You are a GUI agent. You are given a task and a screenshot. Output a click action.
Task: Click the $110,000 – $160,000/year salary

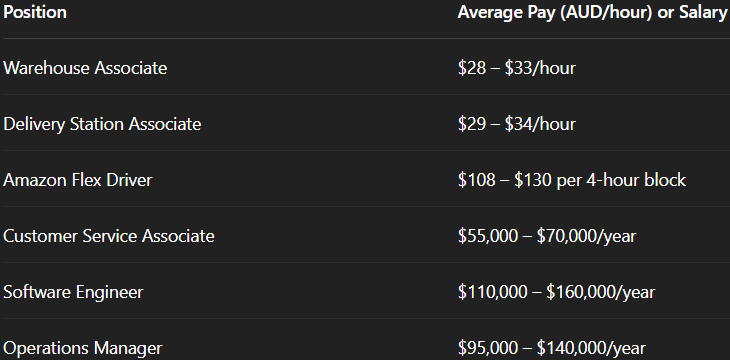[x=556, y=292]
